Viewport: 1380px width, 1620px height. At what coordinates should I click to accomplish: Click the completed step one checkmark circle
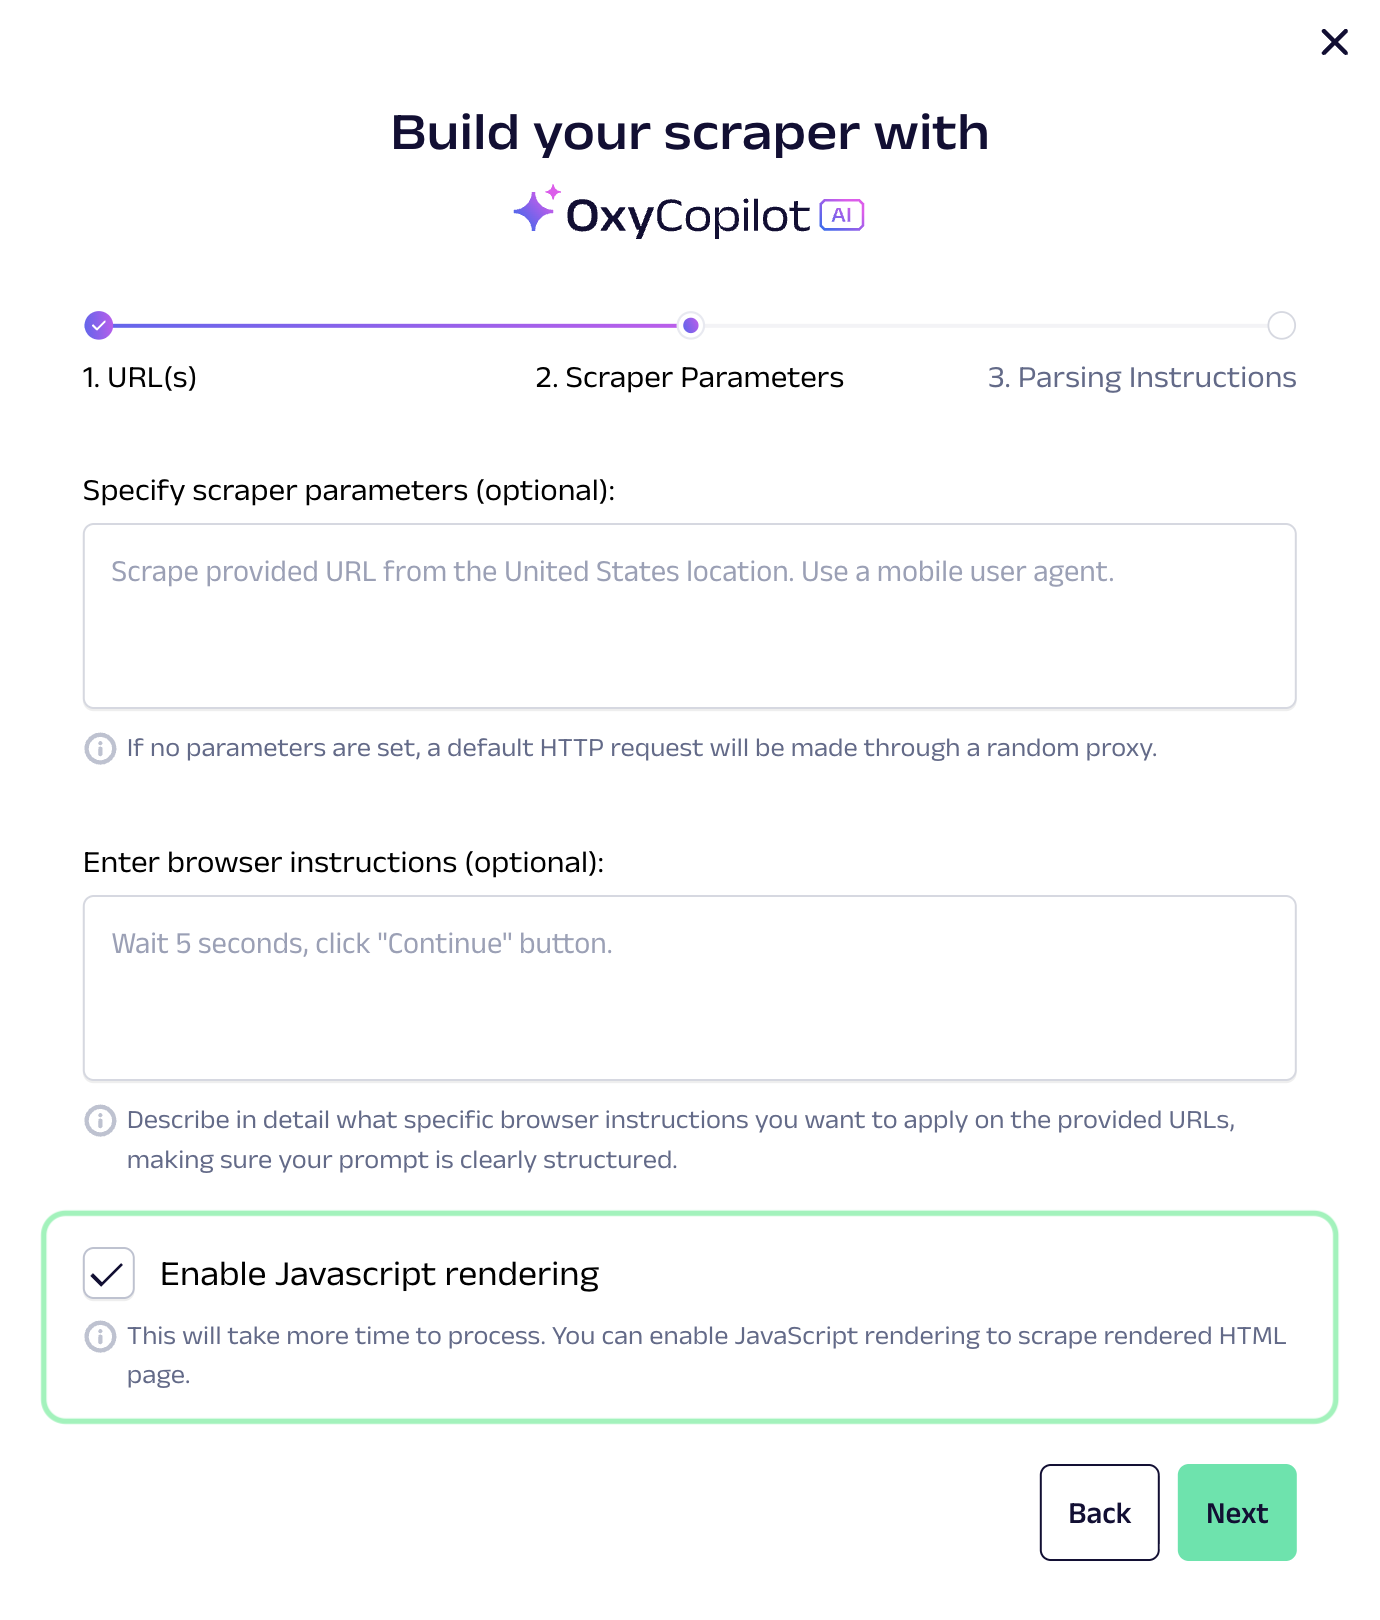(x=98, y=325)
